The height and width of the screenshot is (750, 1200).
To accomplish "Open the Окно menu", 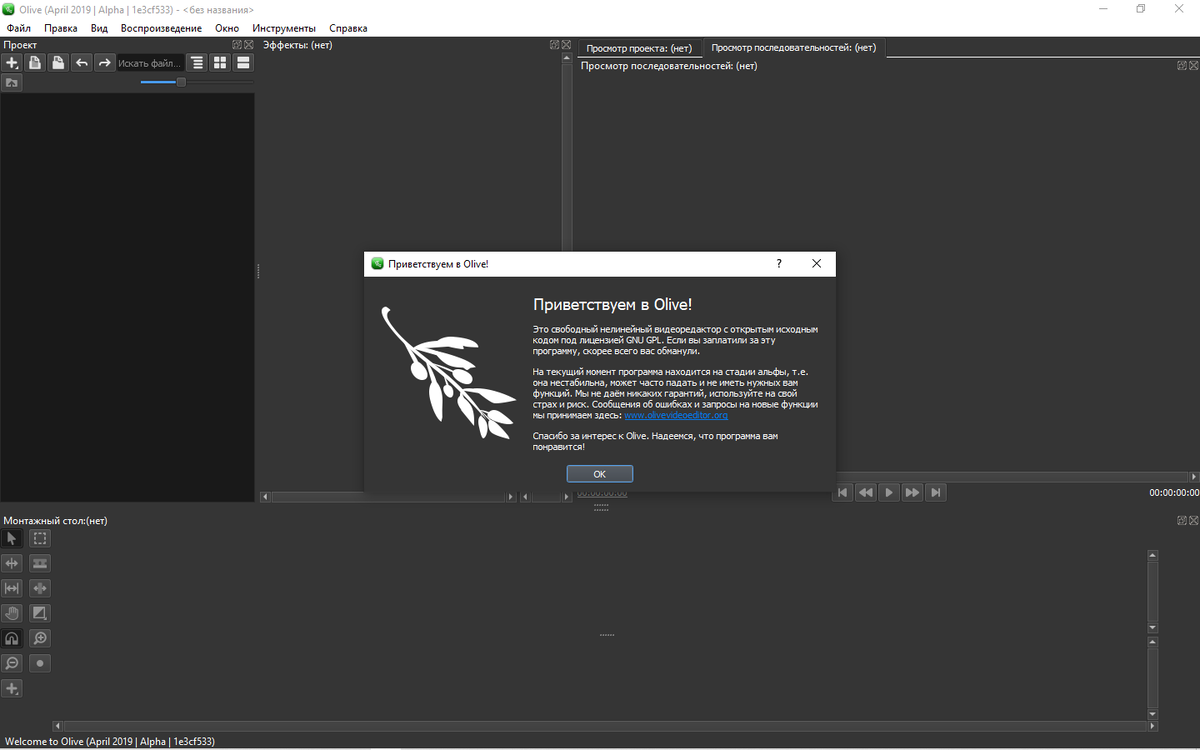I will (227, 28).
